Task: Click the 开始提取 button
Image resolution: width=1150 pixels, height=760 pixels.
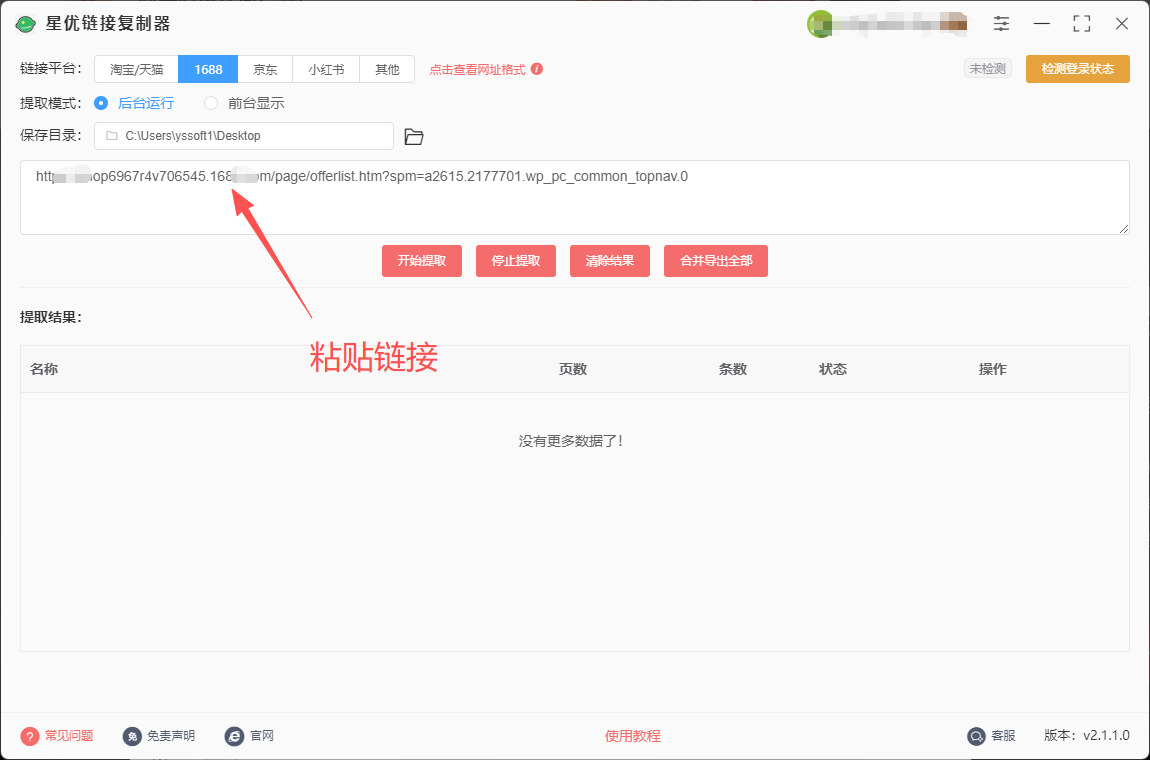Action: (422, 261)
